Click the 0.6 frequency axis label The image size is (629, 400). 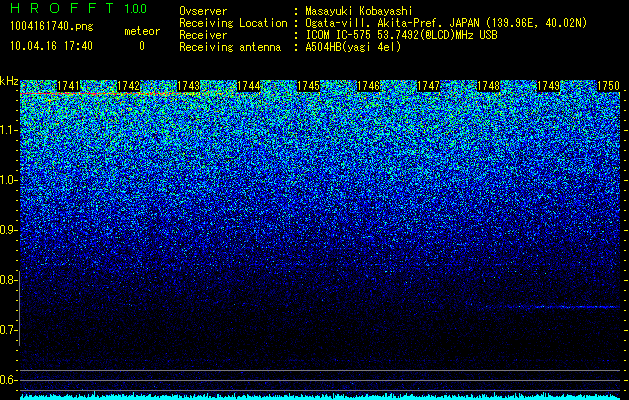click(8, 380)
